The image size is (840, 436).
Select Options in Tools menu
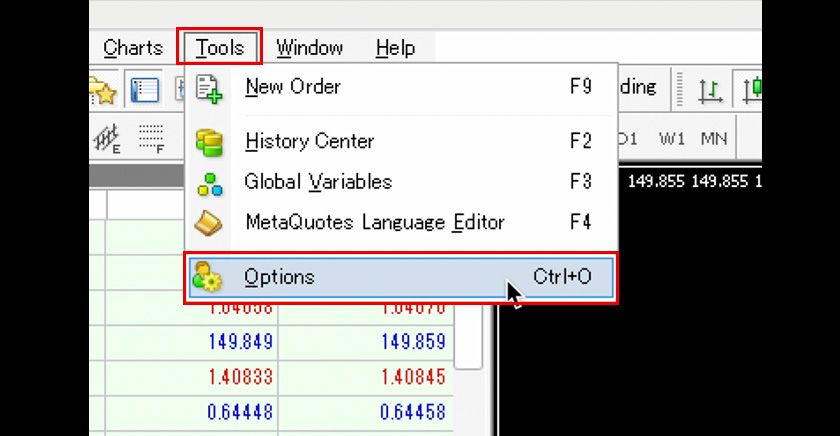tap(401, 277)
